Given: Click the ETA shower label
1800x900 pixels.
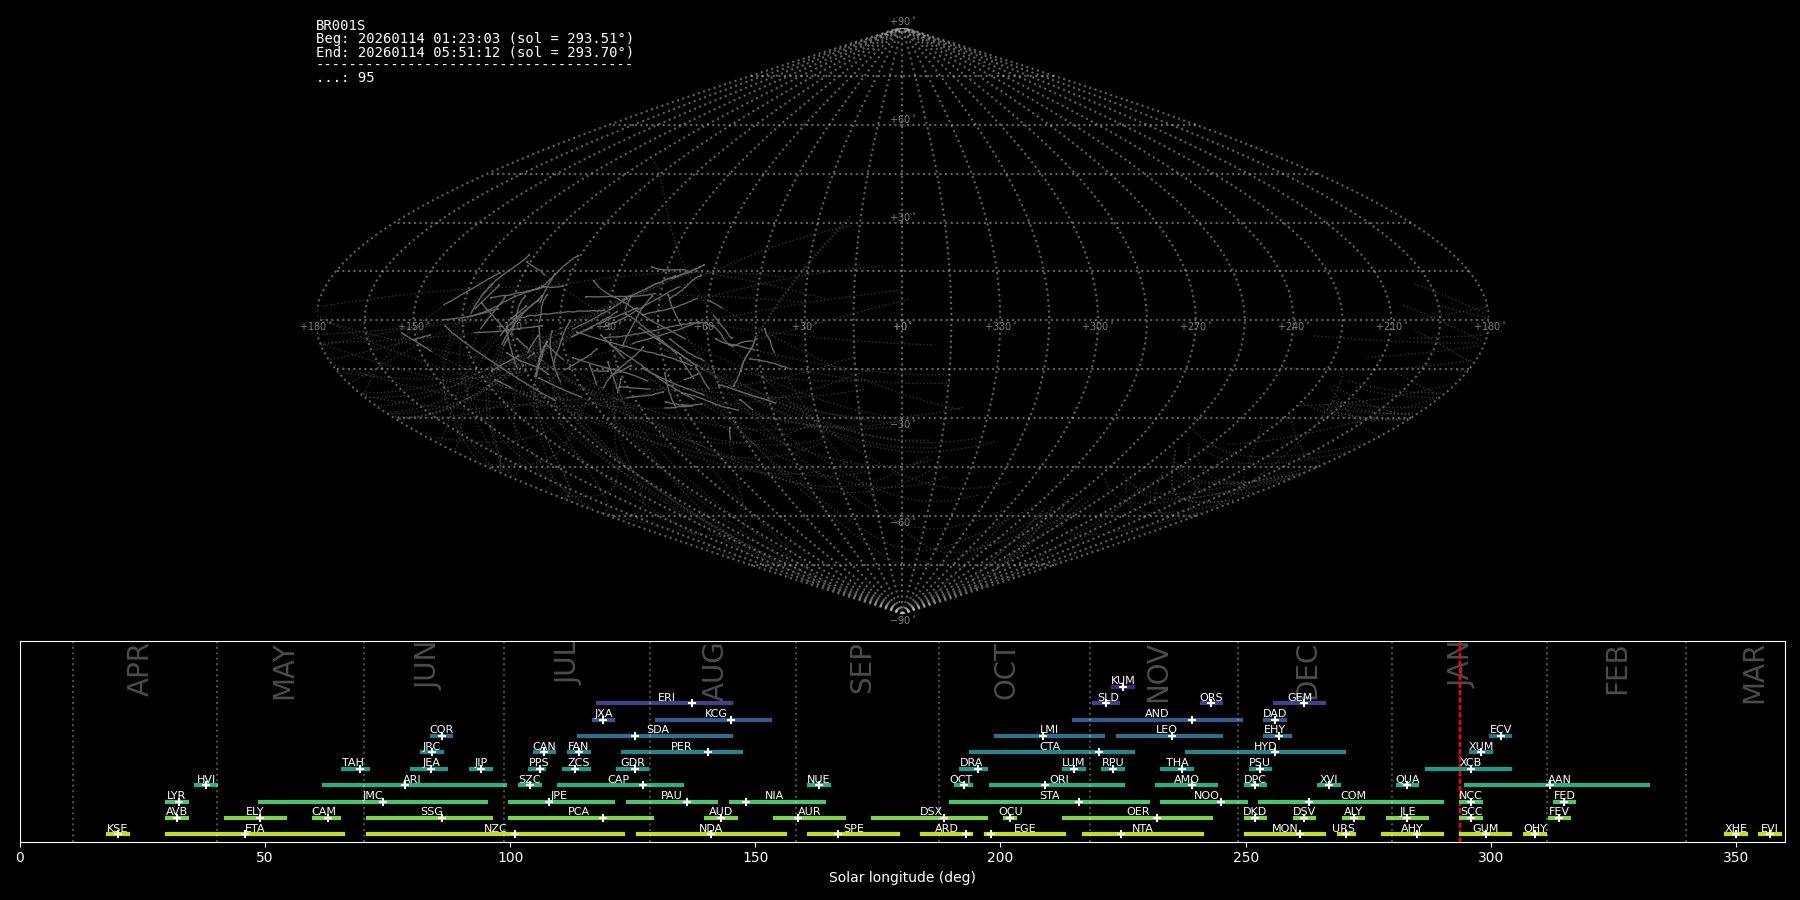Looking at the screenshot, I should [x=255, y=829].
